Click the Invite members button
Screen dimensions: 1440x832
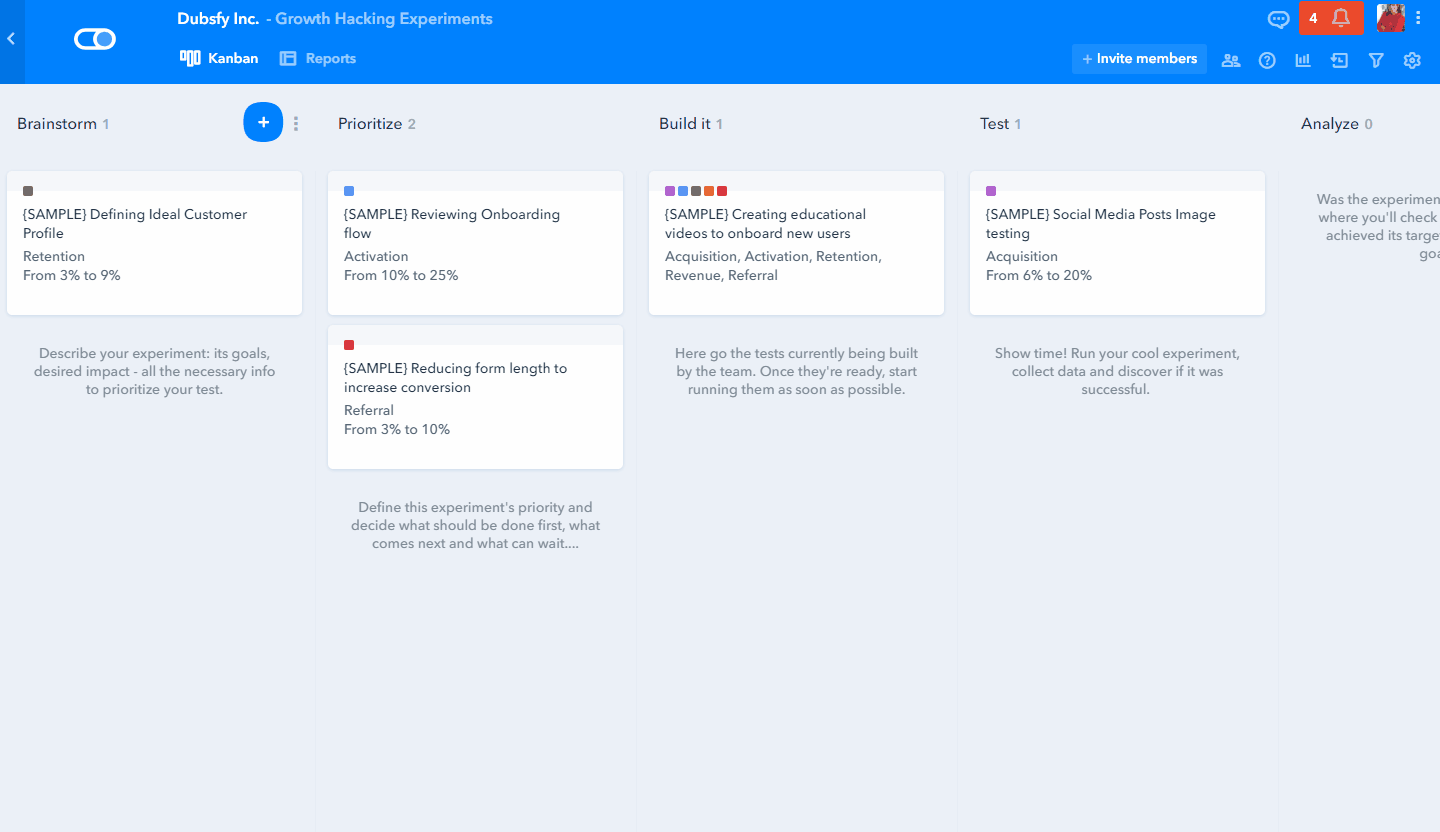pos(1139,59)
